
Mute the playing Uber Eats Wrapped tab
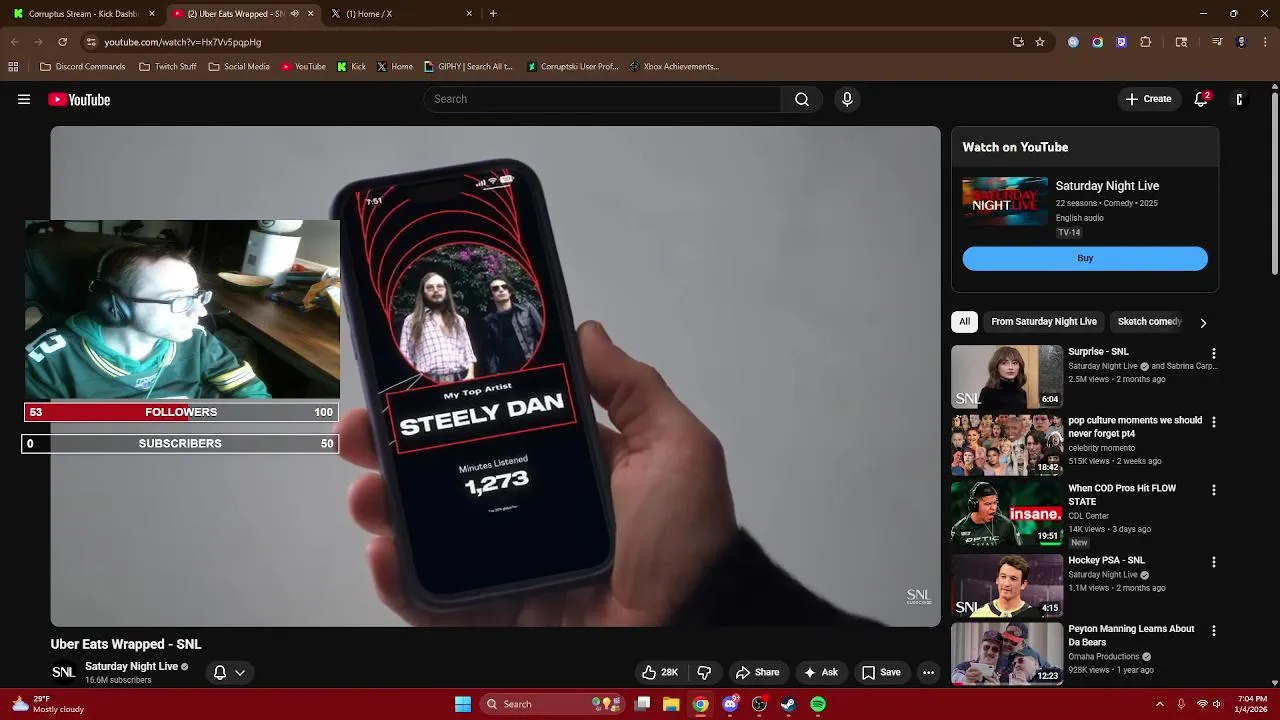coord(294,14)
